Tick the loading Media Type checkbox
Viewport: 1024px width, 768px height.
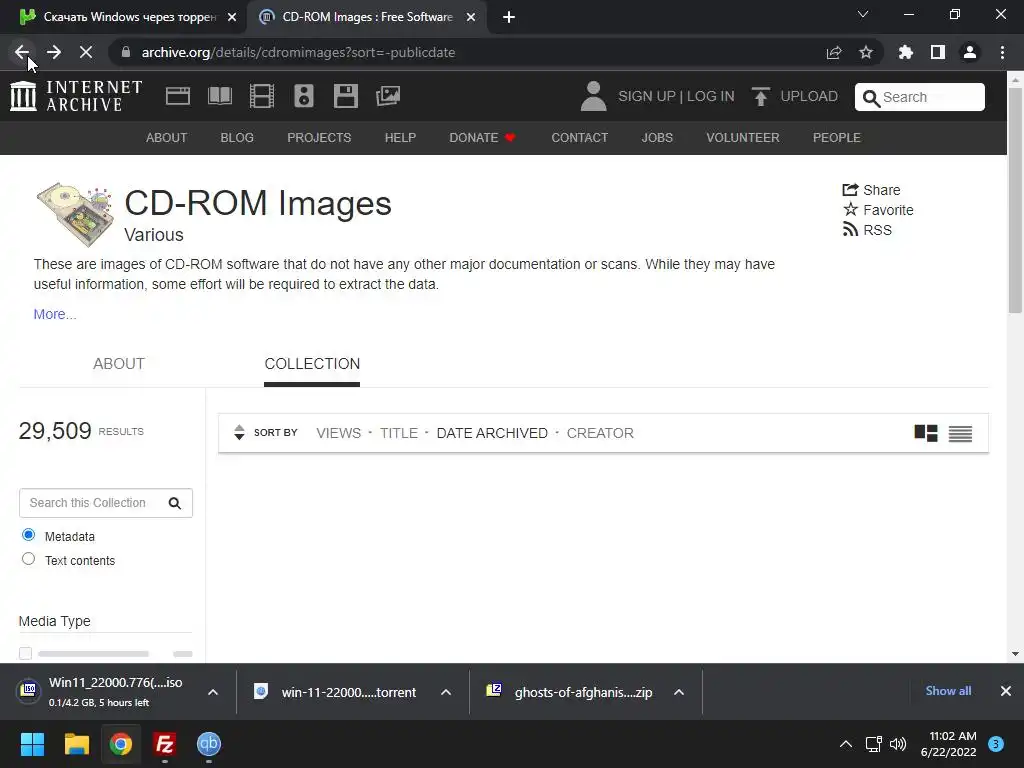pos(25,653)
